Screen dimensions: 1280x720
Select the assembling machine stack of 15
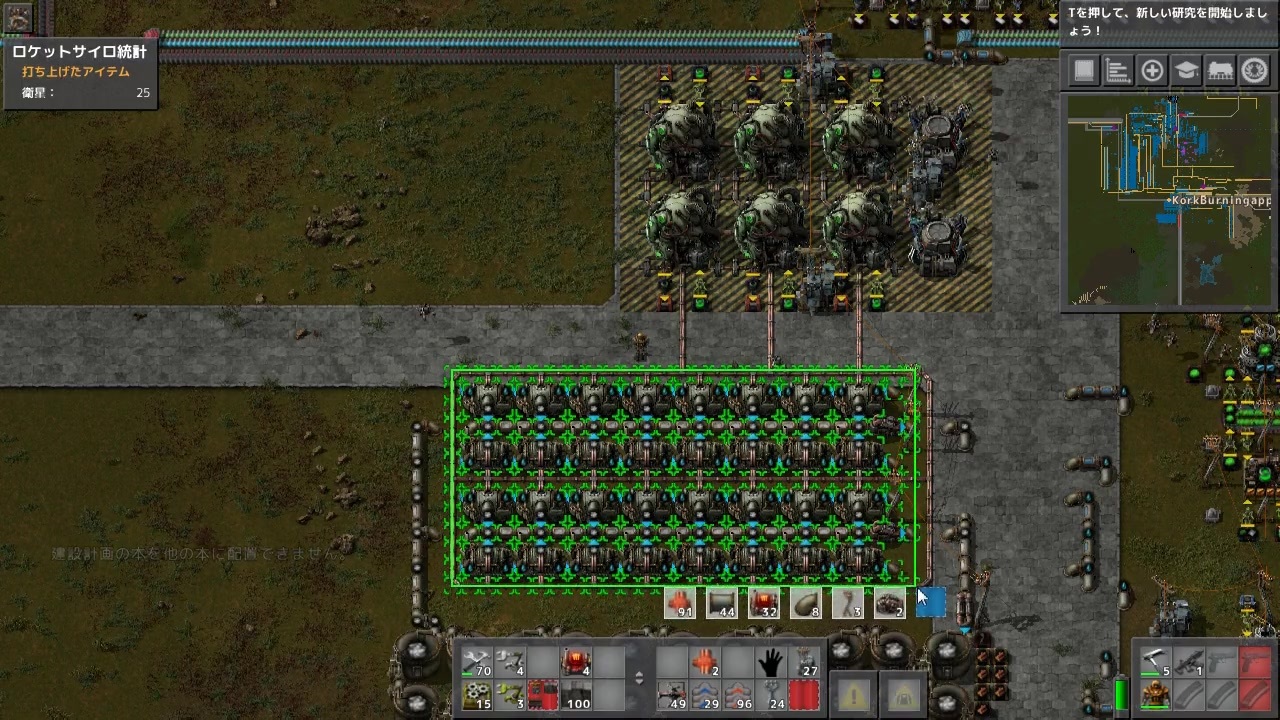(x=476, y=694)
